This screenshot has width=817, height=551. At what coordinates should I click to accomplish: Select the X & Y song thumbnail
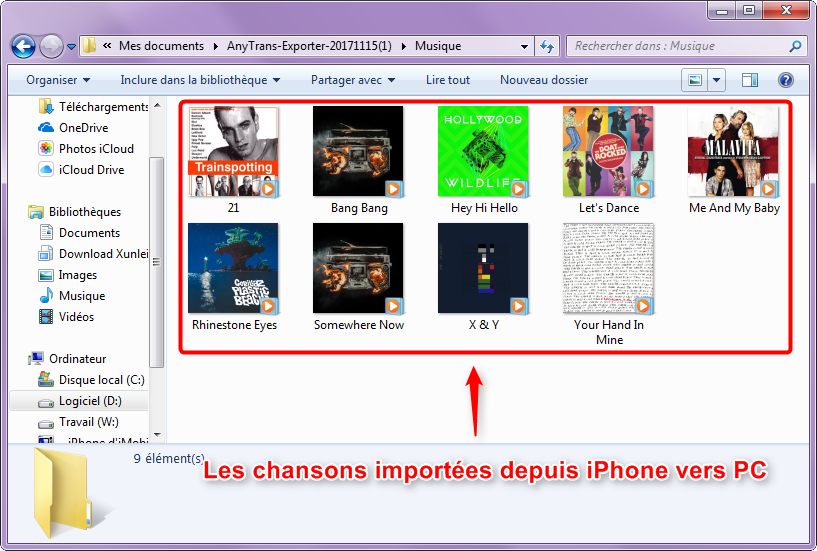click(483, 268)
